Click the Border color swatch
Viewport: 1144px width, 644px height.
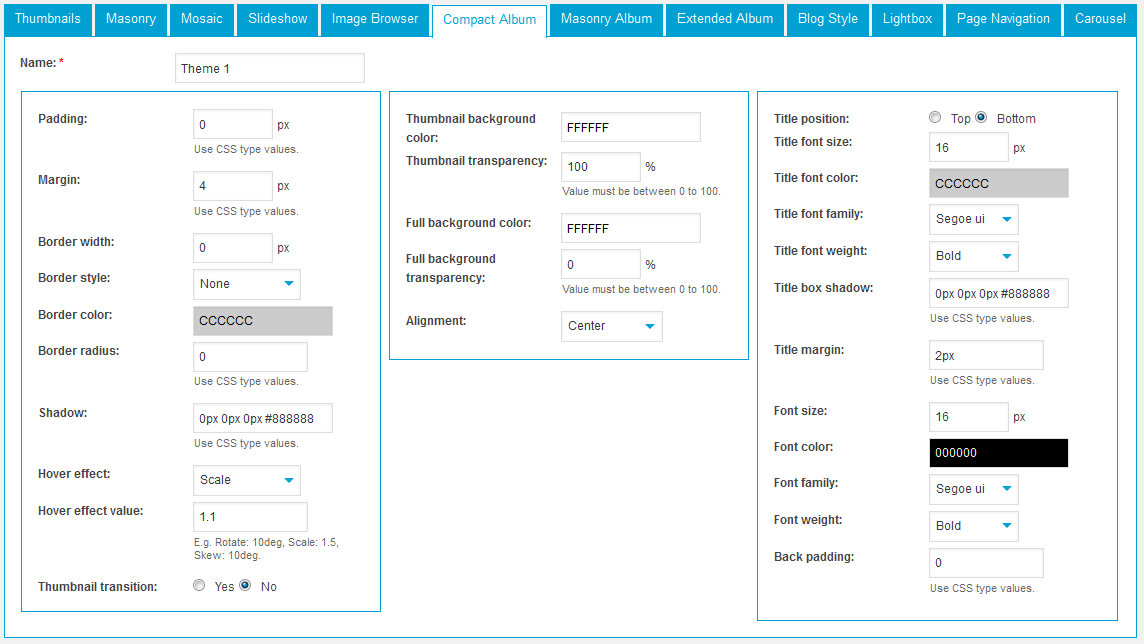263,321
